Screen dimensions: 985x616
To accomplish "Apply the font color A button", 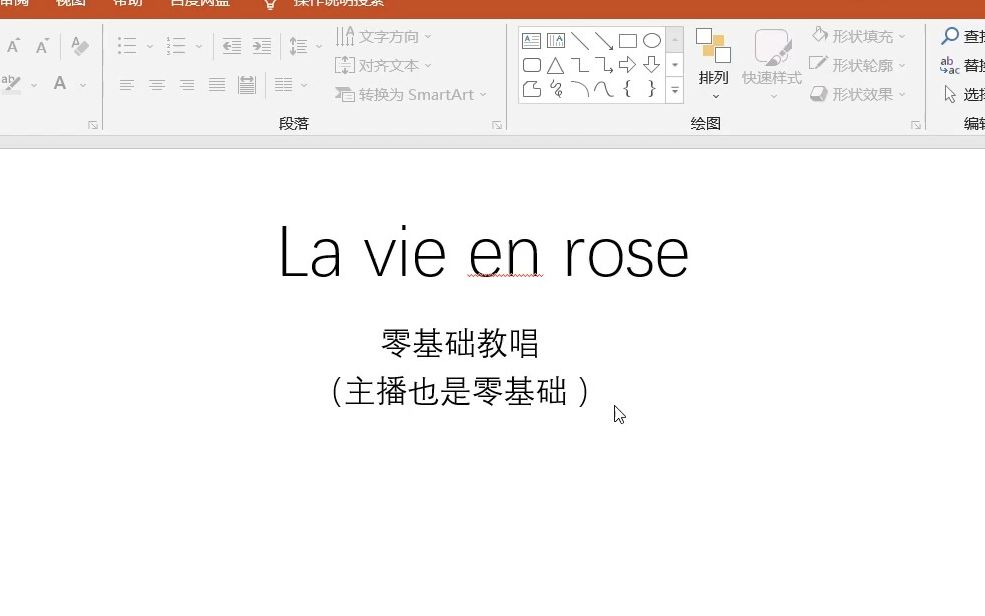I will pyautogui.click(x=60, y=84).
